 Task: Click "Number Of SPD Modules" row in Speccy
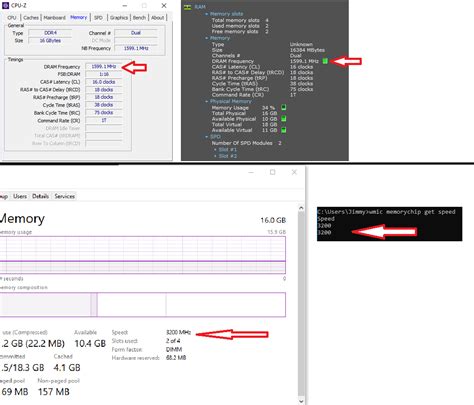247,143
